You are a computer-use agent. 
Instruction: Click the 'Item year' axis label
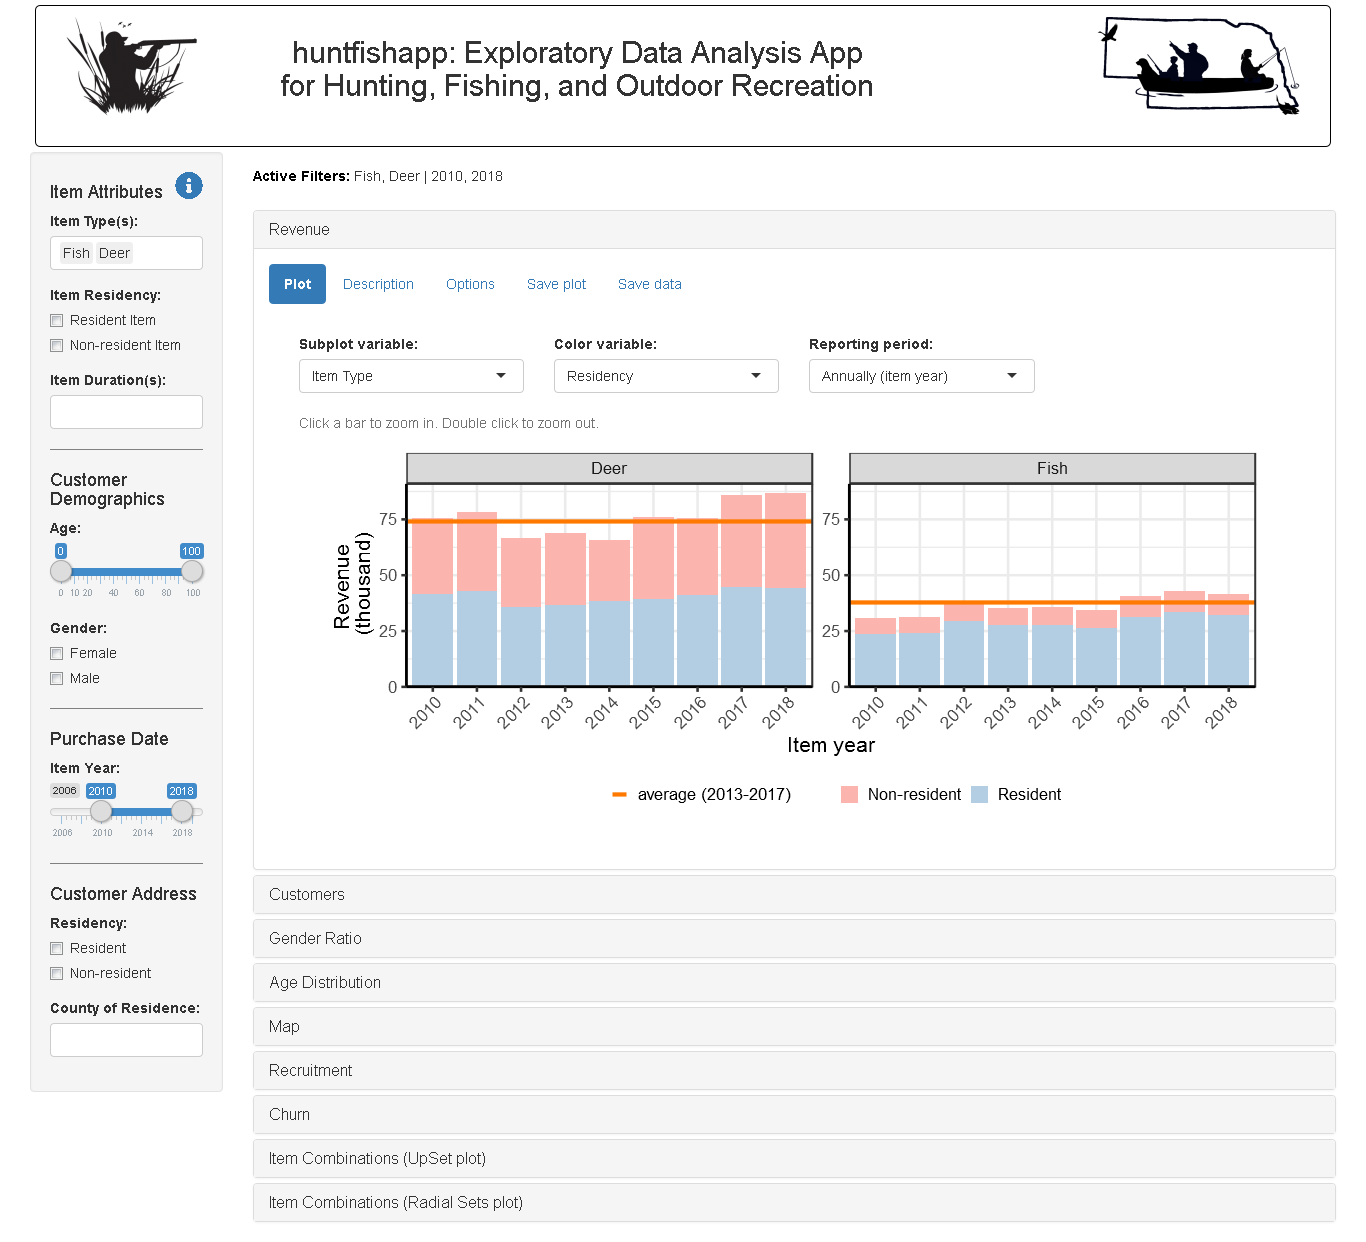point(831,745)
